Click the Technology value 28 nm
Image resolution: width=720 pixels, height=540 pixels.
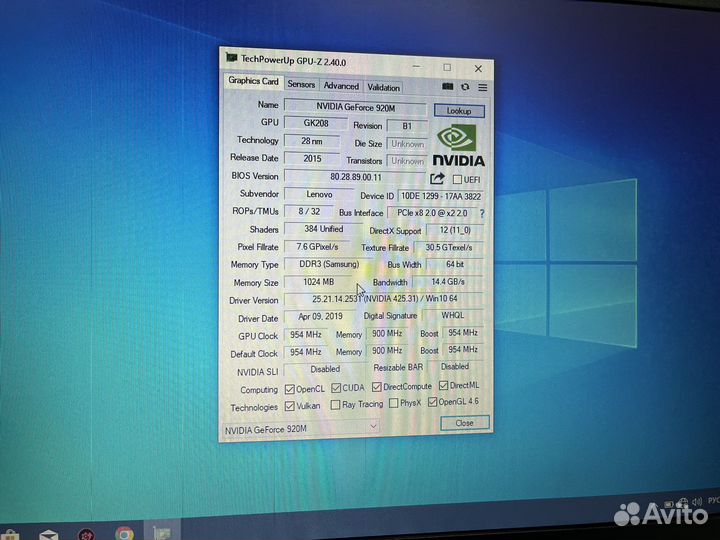[x=312, y=141]
